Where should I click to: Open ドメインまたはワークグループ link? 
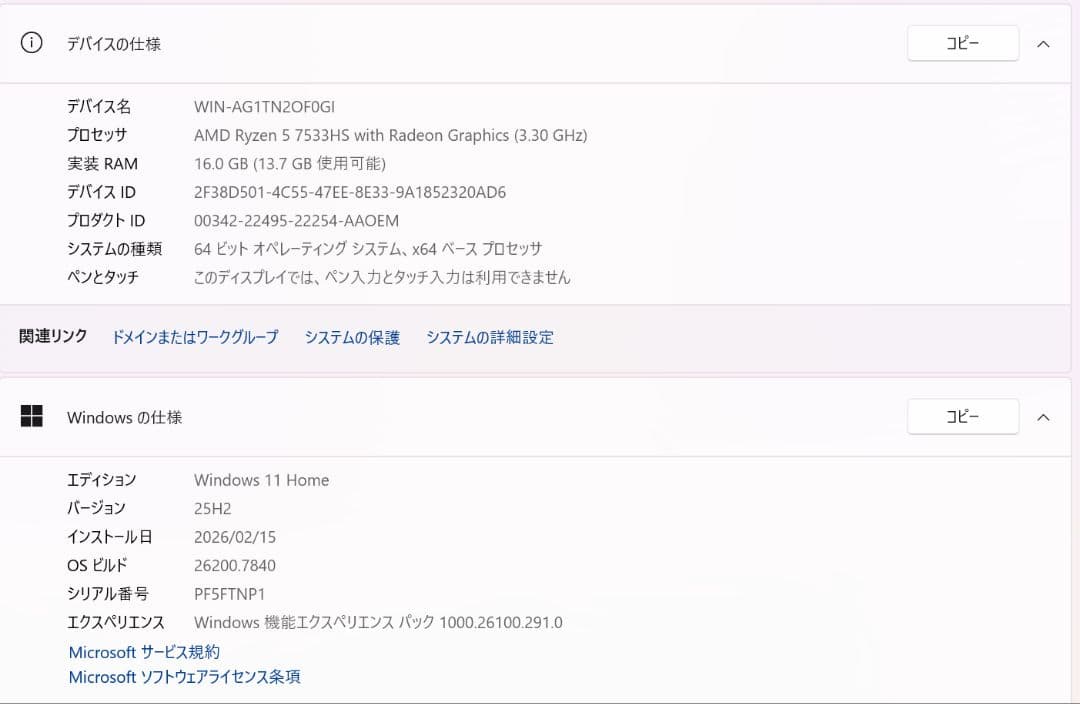point(195,337)
